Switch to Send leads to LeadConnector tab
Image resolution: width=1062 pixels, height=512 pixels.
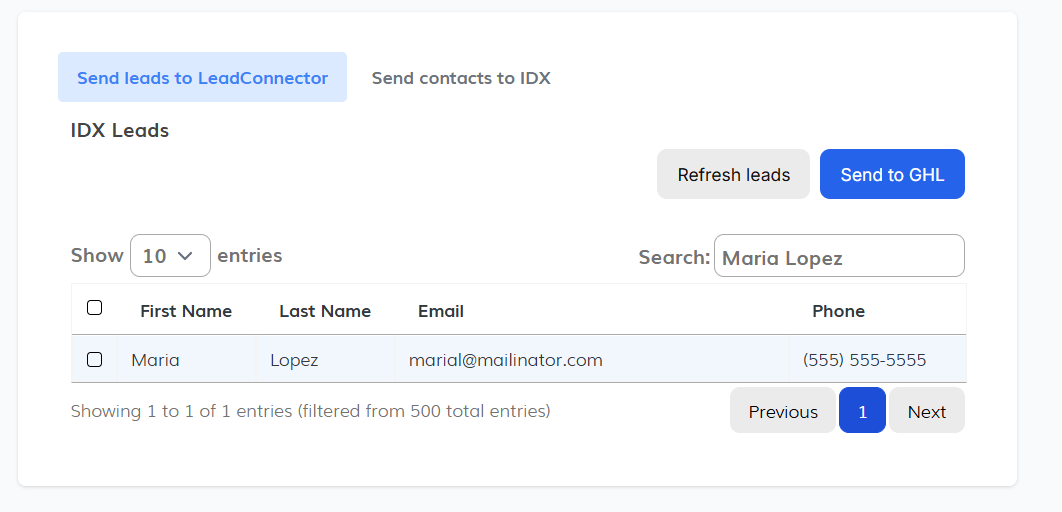pos(202,78)
